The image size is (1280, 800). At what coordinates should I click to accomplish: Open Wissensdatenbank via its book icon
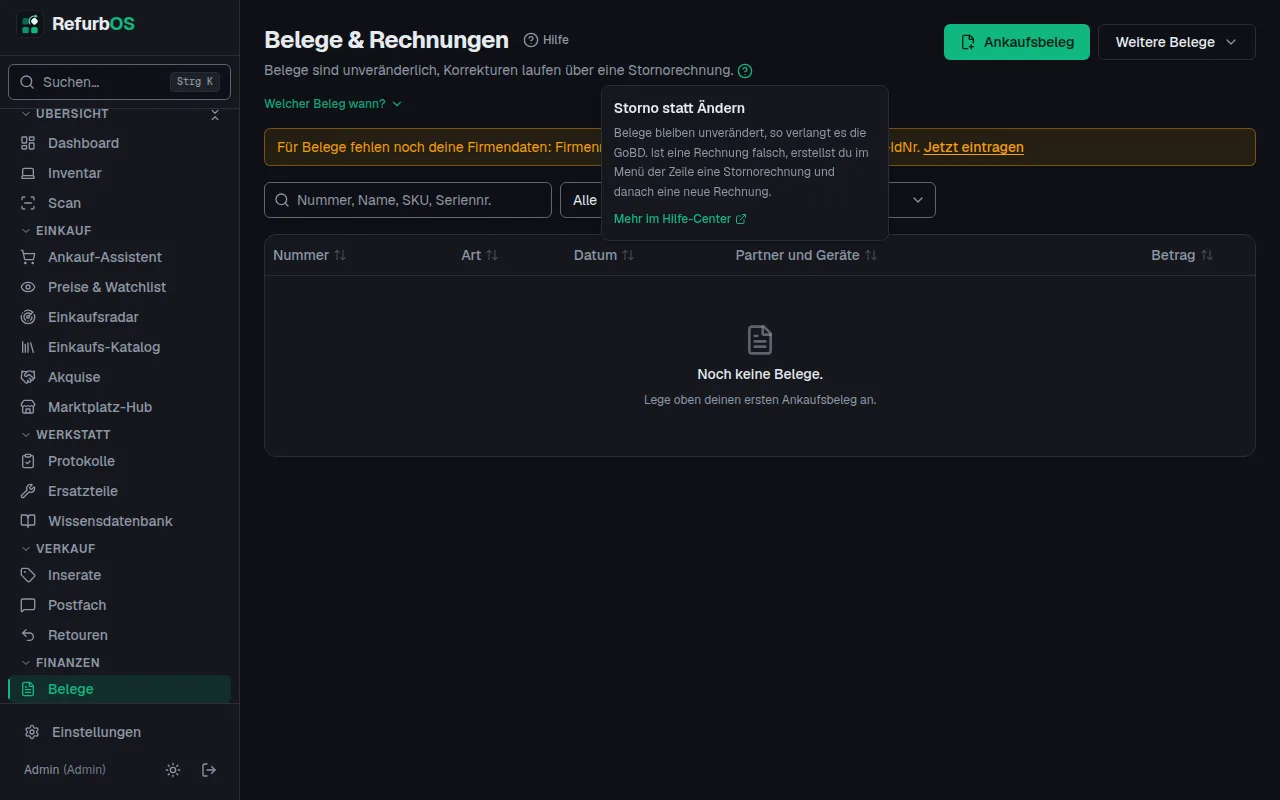(28, 521)
